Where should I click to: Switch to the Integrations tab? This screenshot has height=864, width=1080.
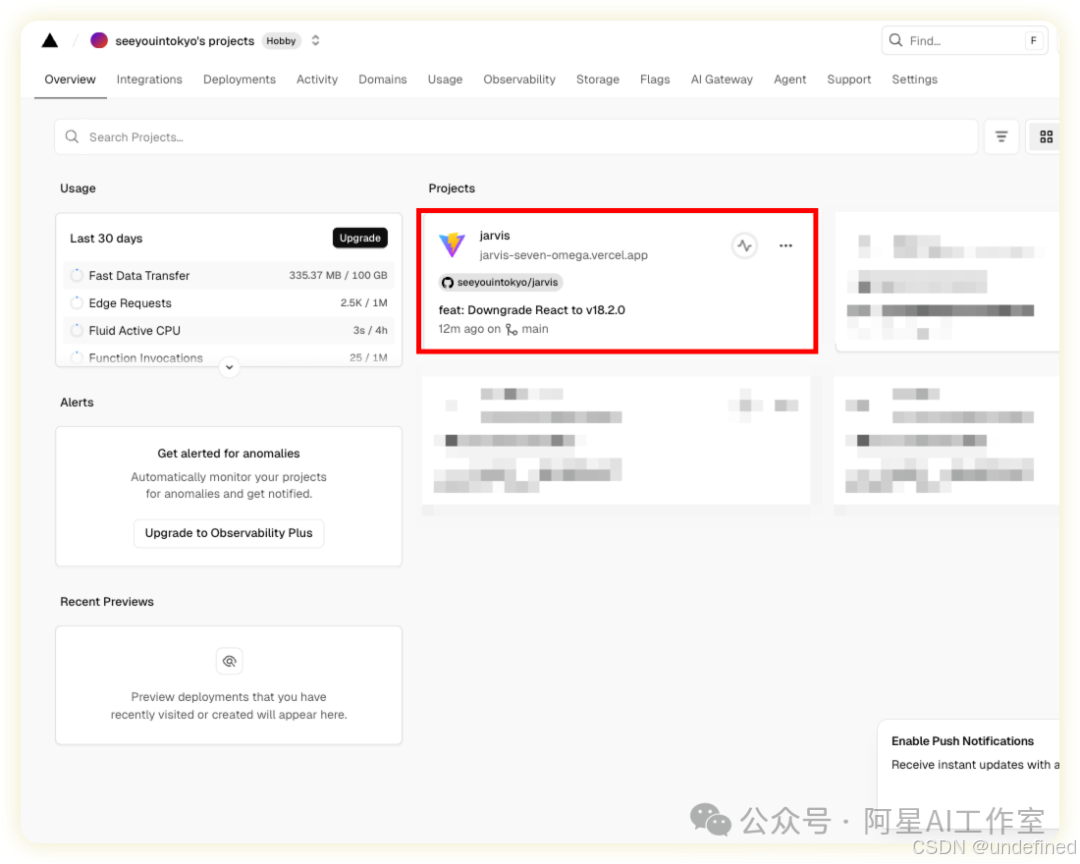click(149, 79)
